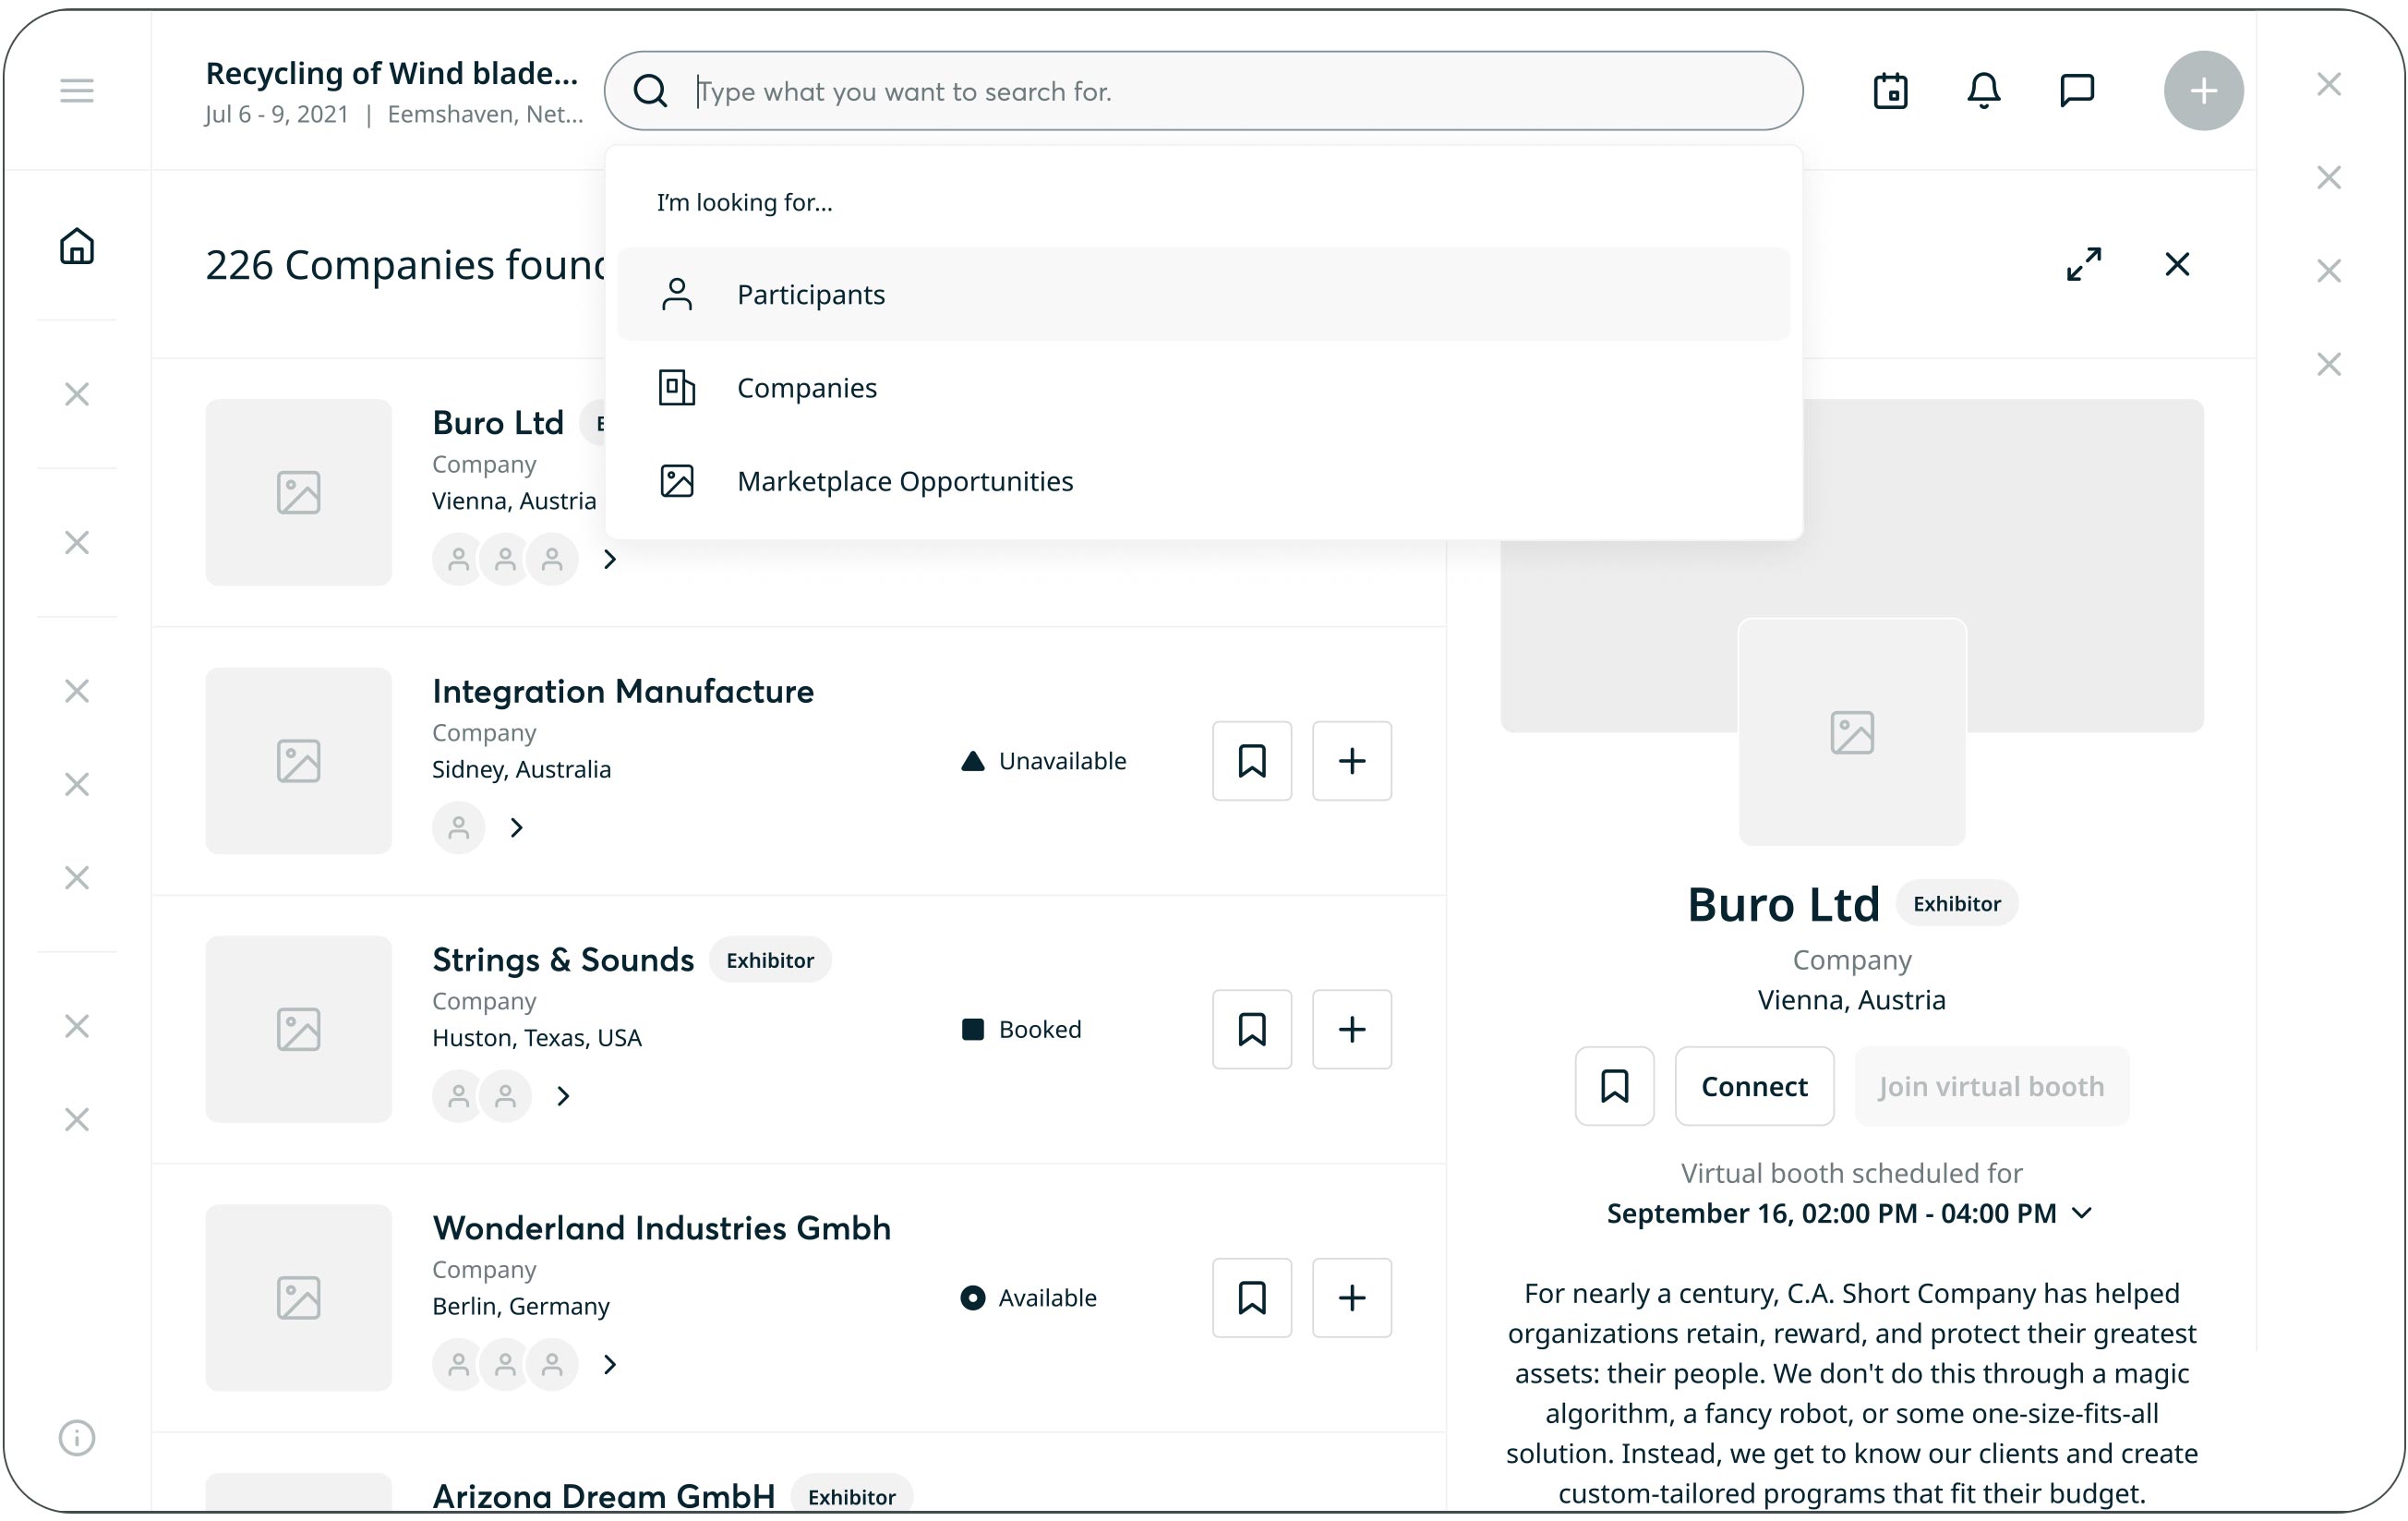
Task: Click the info icon at the bottom of the sidebar
Action: [76, 1437]
